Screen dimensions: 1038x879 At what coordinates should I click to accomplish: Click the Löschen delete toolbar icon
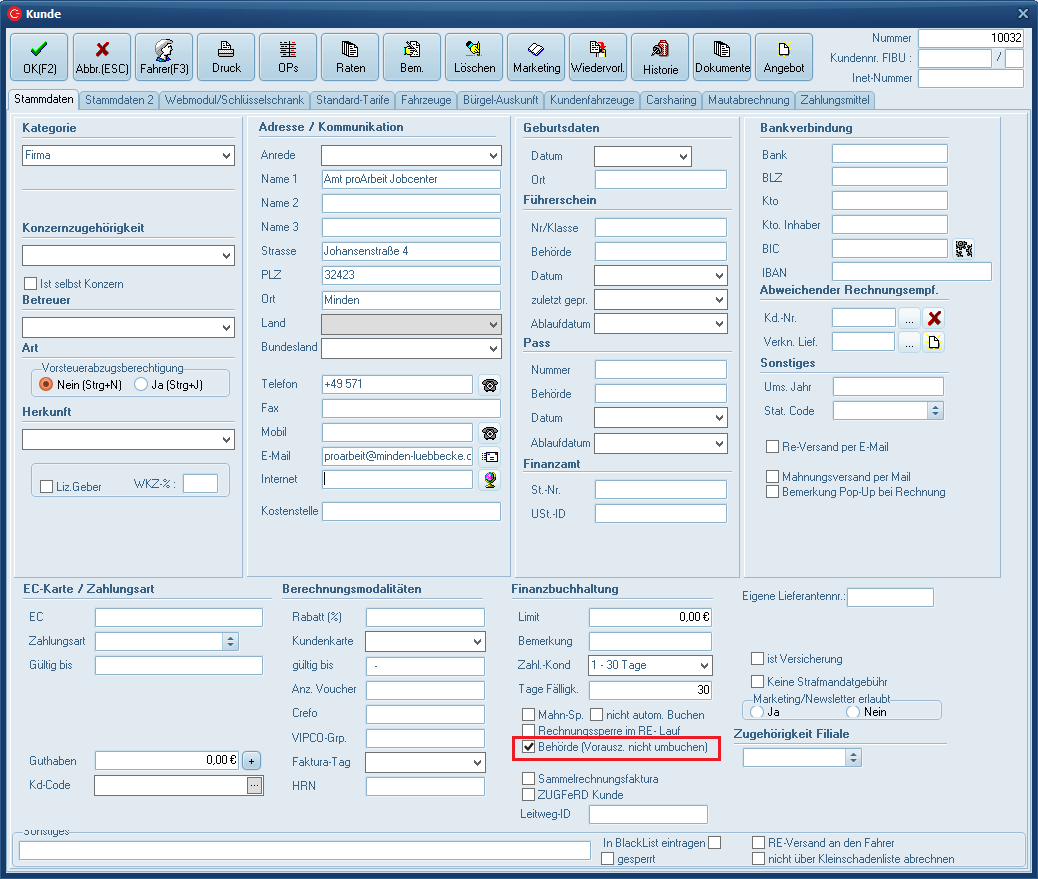[474, 57]
